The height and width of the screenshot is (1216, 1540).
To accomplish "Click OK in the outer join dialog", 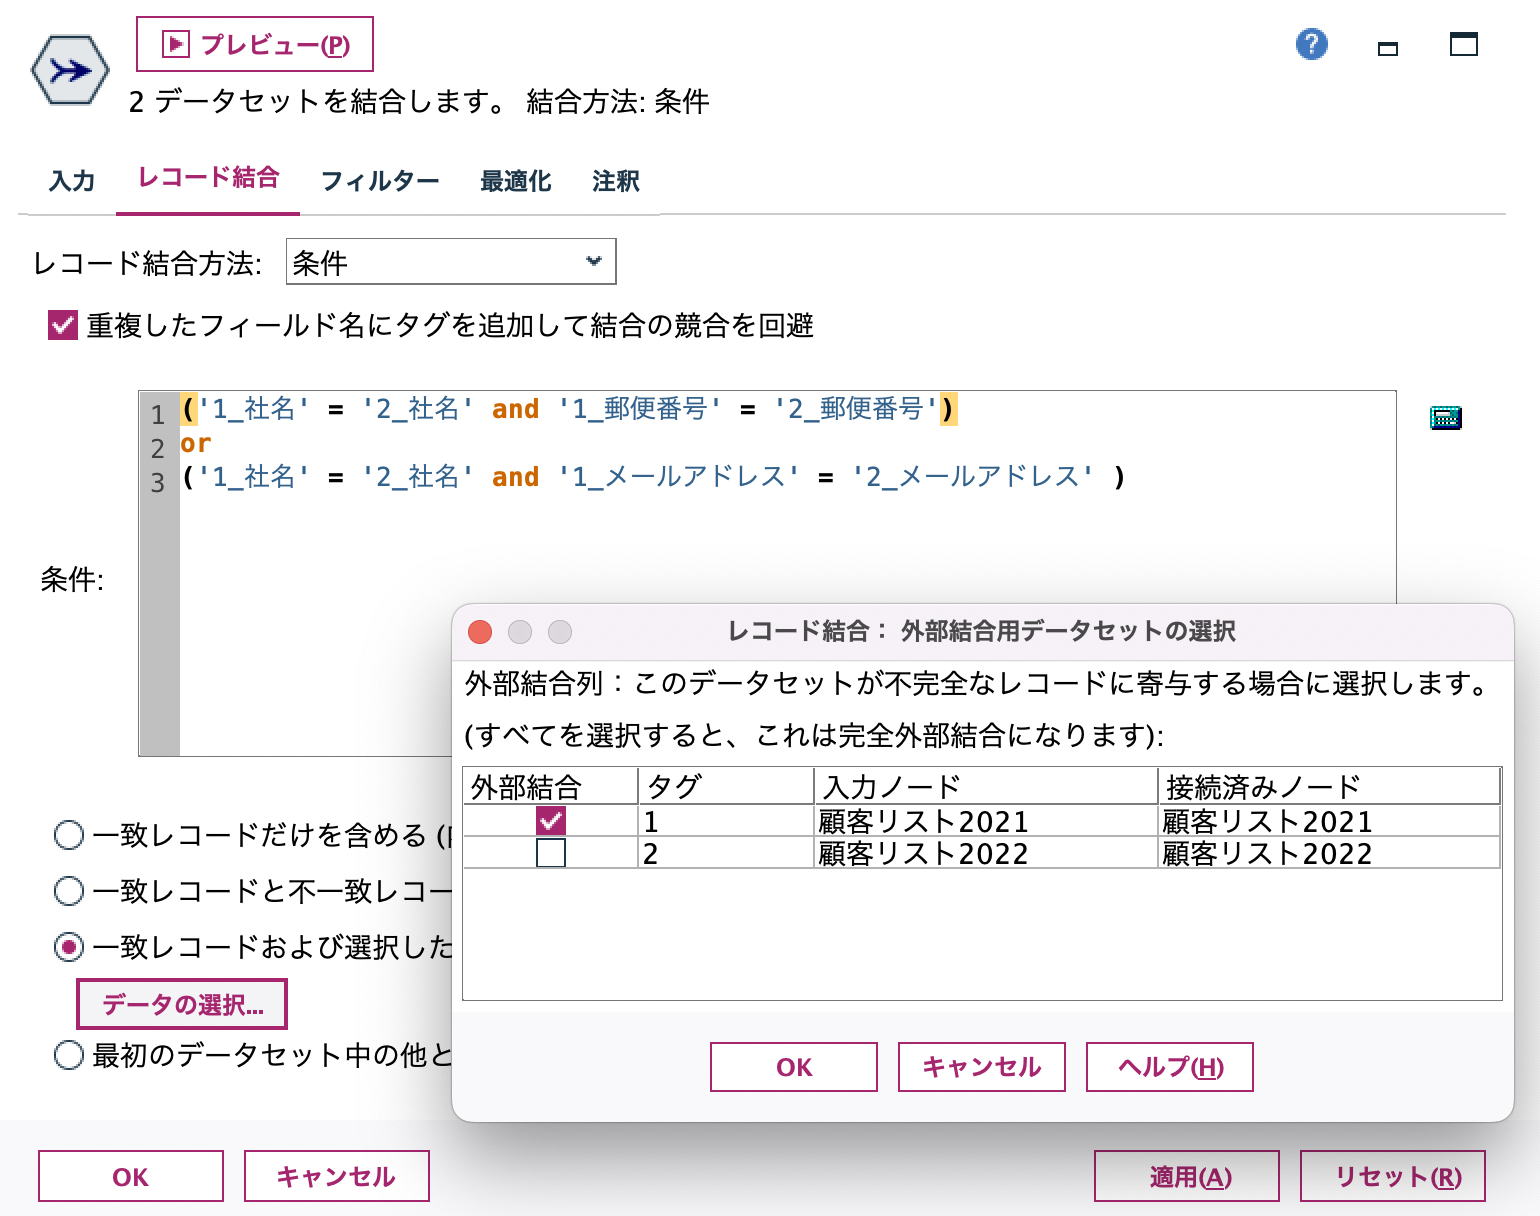I will (x=793, y=1067).
